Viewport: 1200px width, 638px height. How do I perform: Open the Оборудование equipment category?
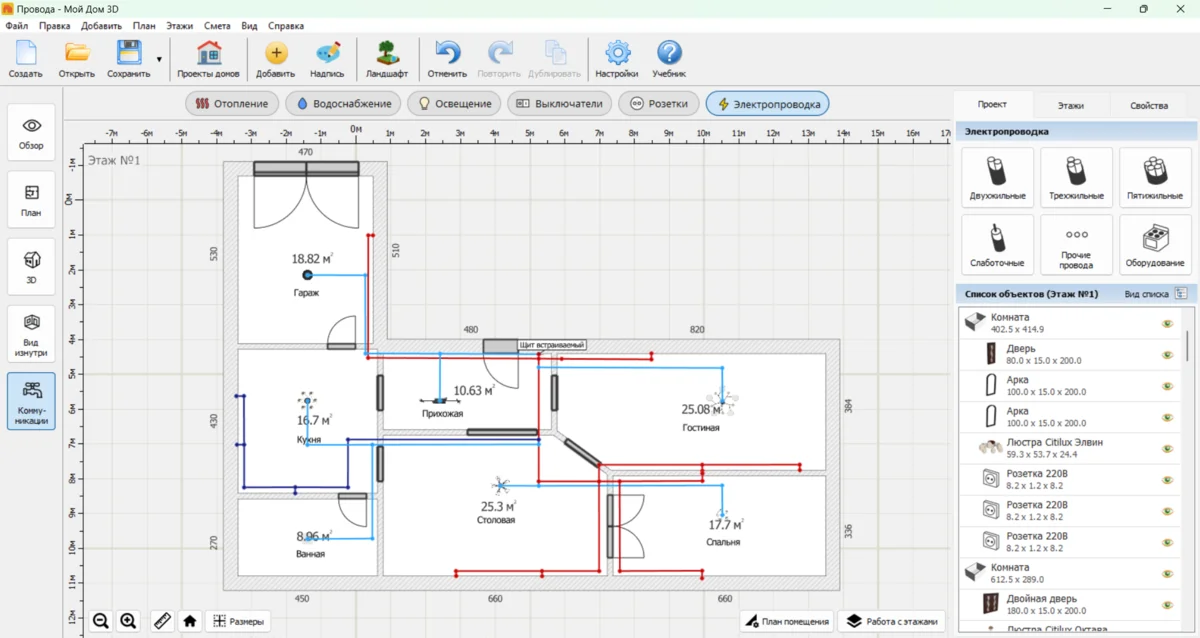1155,245
